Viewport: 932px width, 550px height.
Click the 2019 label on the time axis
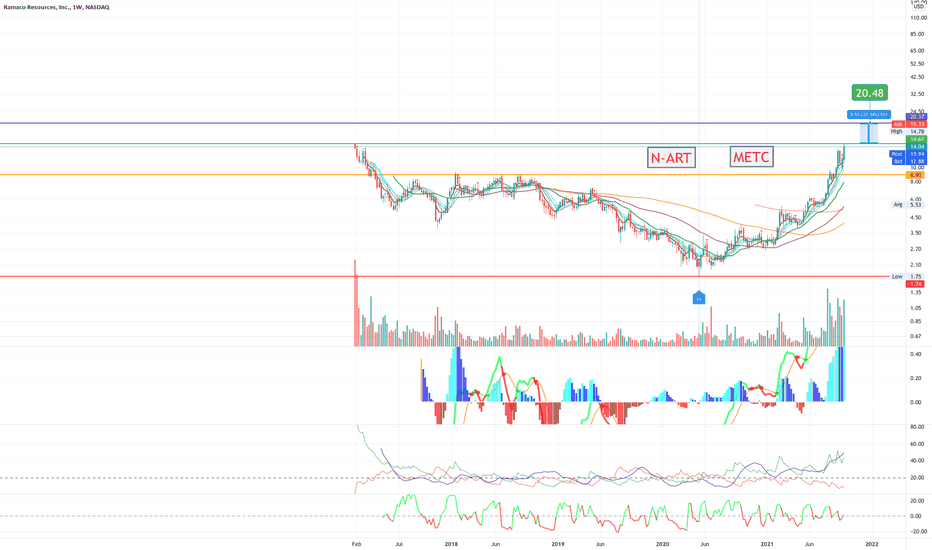558,544
